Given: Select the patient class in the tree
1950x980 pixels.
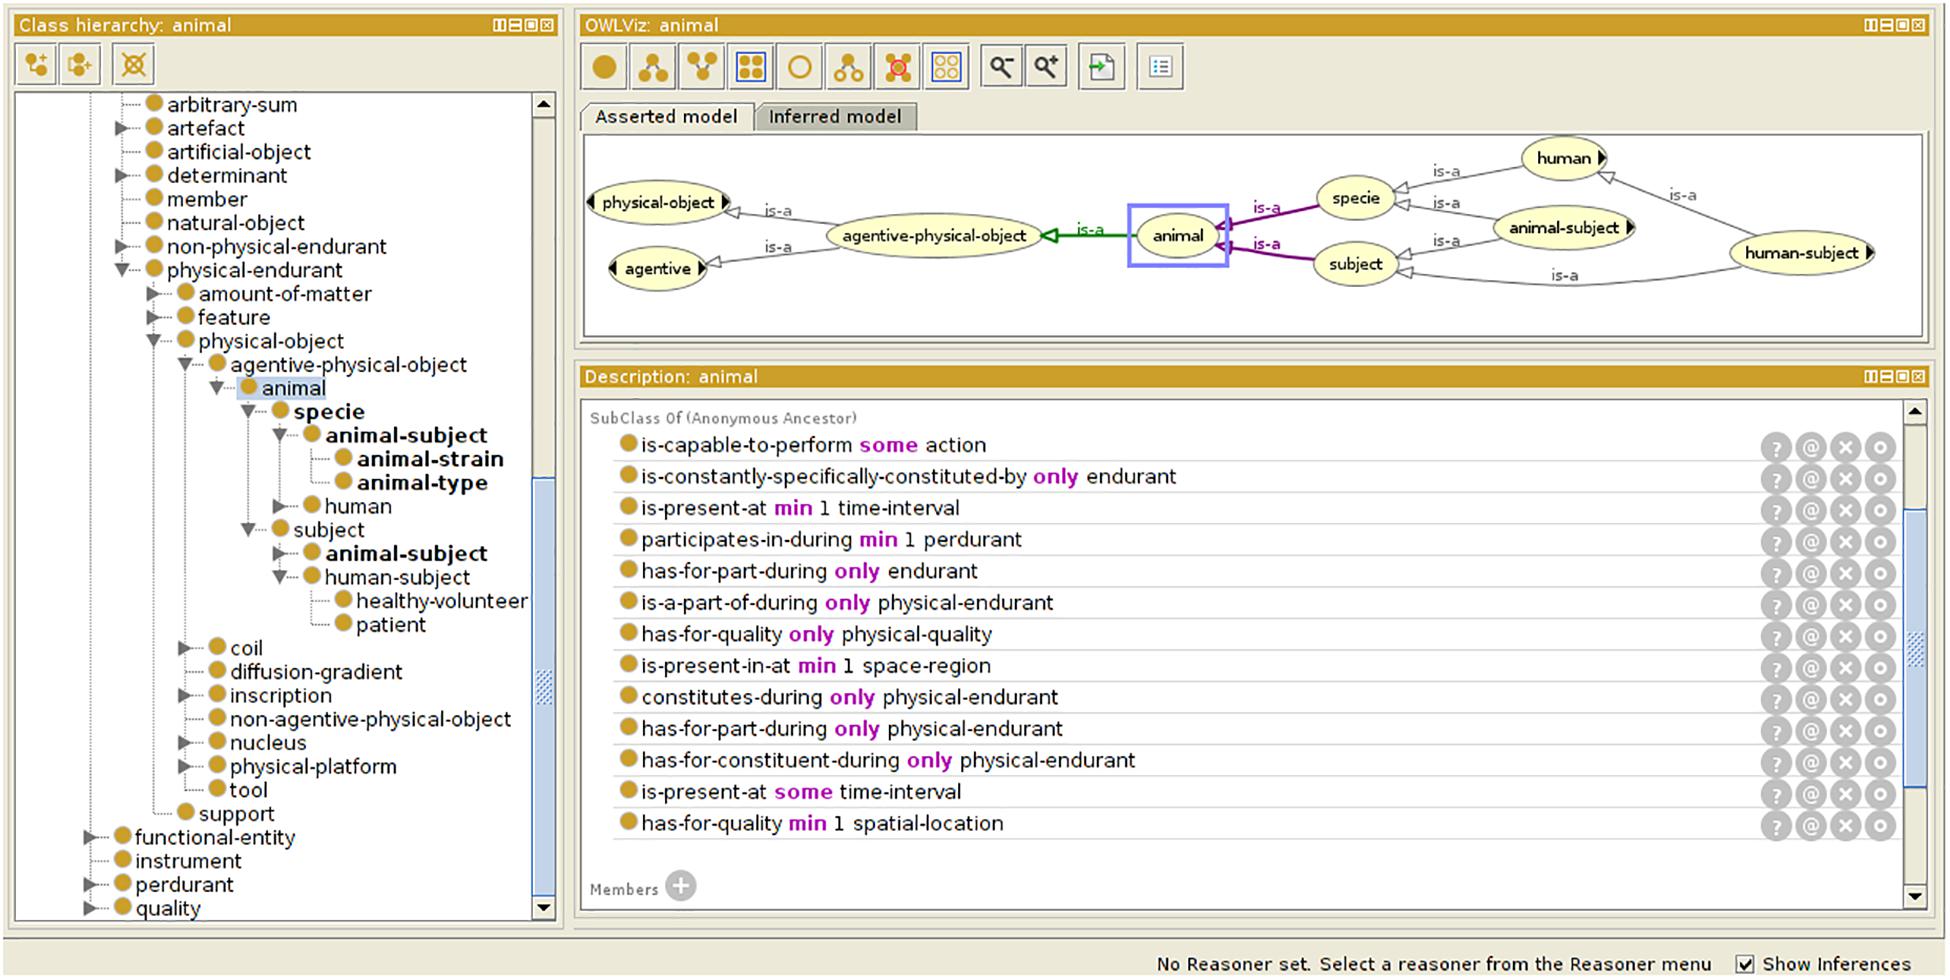Looking at the screenshot, I should (391, 625).
